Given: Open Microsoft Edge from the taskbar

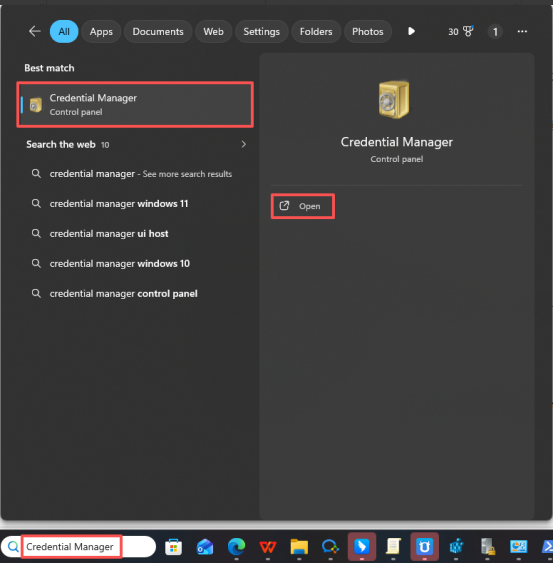Looking at the screenshot, I should point(236,547).
